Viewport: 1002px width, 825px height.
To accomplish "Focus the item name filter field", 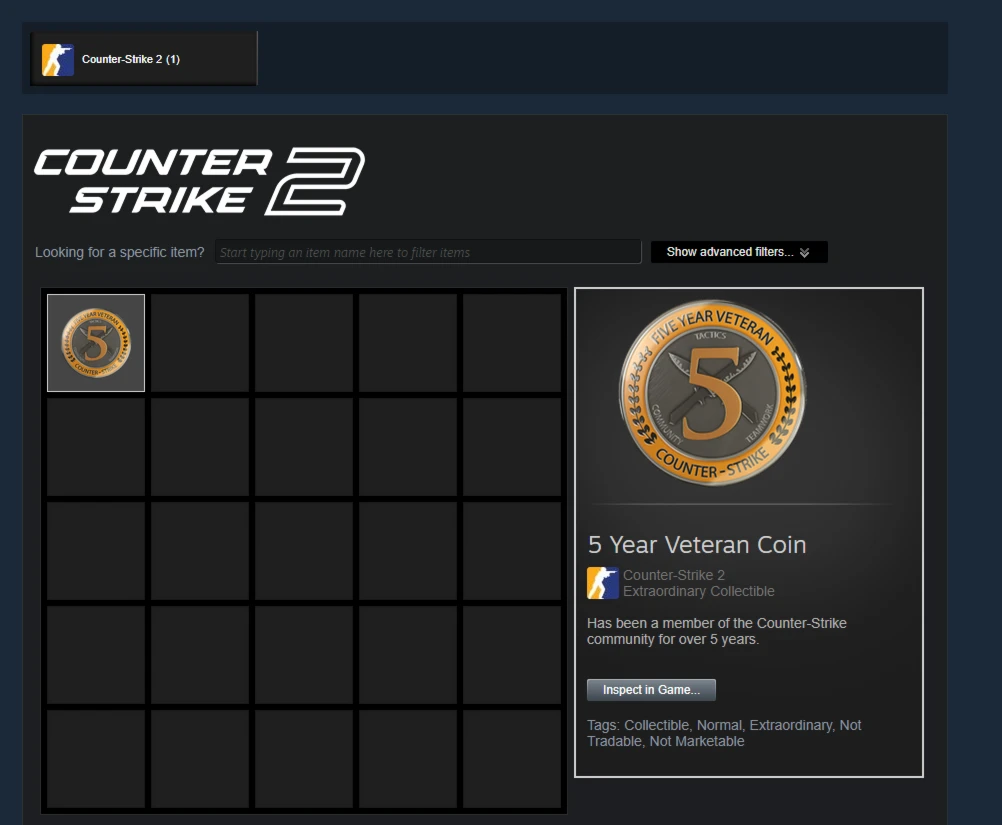I will (x=428, y=252).
